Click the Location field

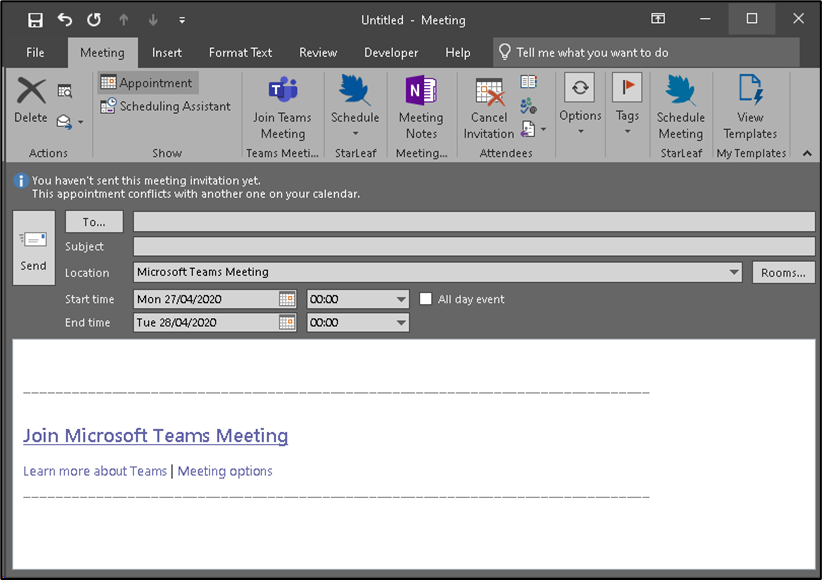tap(430, 272)
